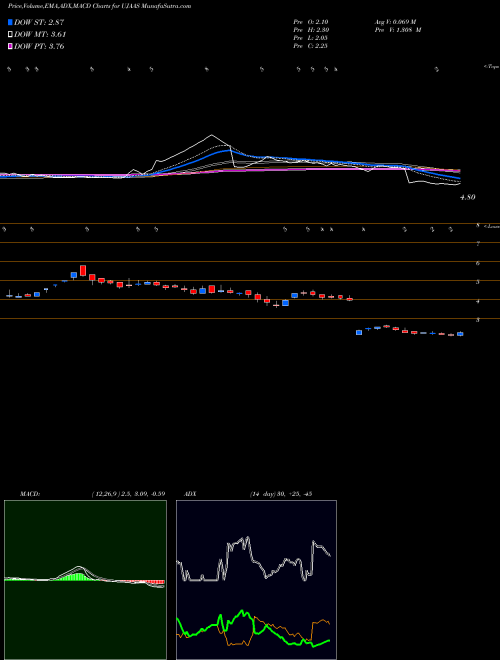500x660 pixels.
Task: Click the tallest red candlestick near the 6 level
Action: point(83,270)
